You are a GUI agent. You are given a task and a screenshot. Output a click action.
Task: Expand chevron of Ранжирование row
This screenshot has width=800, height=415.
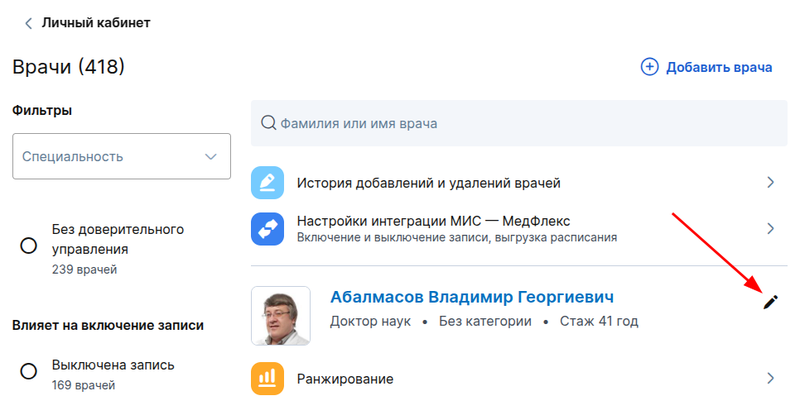click(x=770, y=378)
